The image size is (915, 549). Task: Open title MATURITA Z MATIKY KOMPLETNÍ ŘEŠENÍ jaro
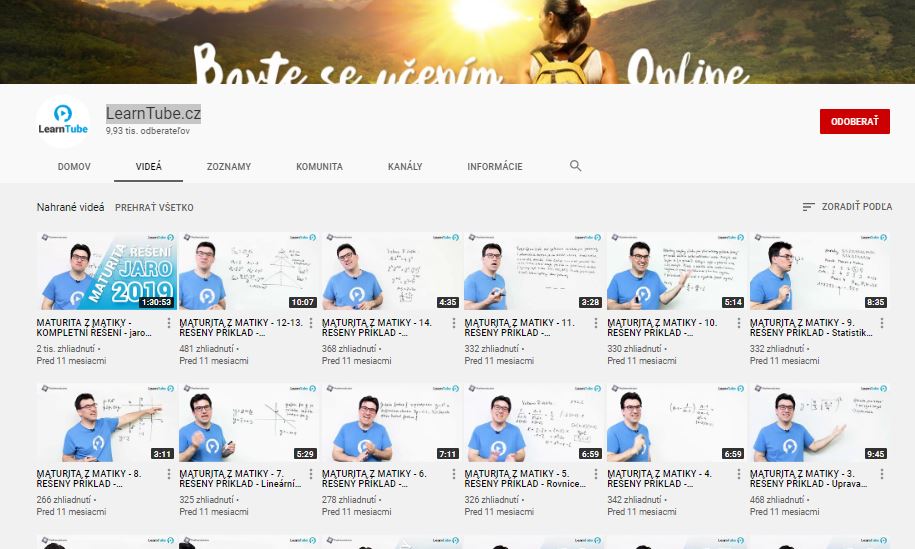click(x=94, y=327)
